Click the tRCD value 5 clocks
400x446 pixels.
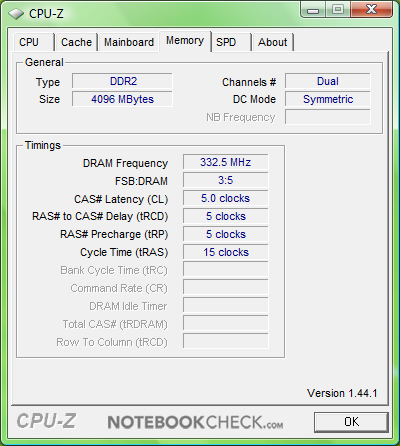[226, 216]
